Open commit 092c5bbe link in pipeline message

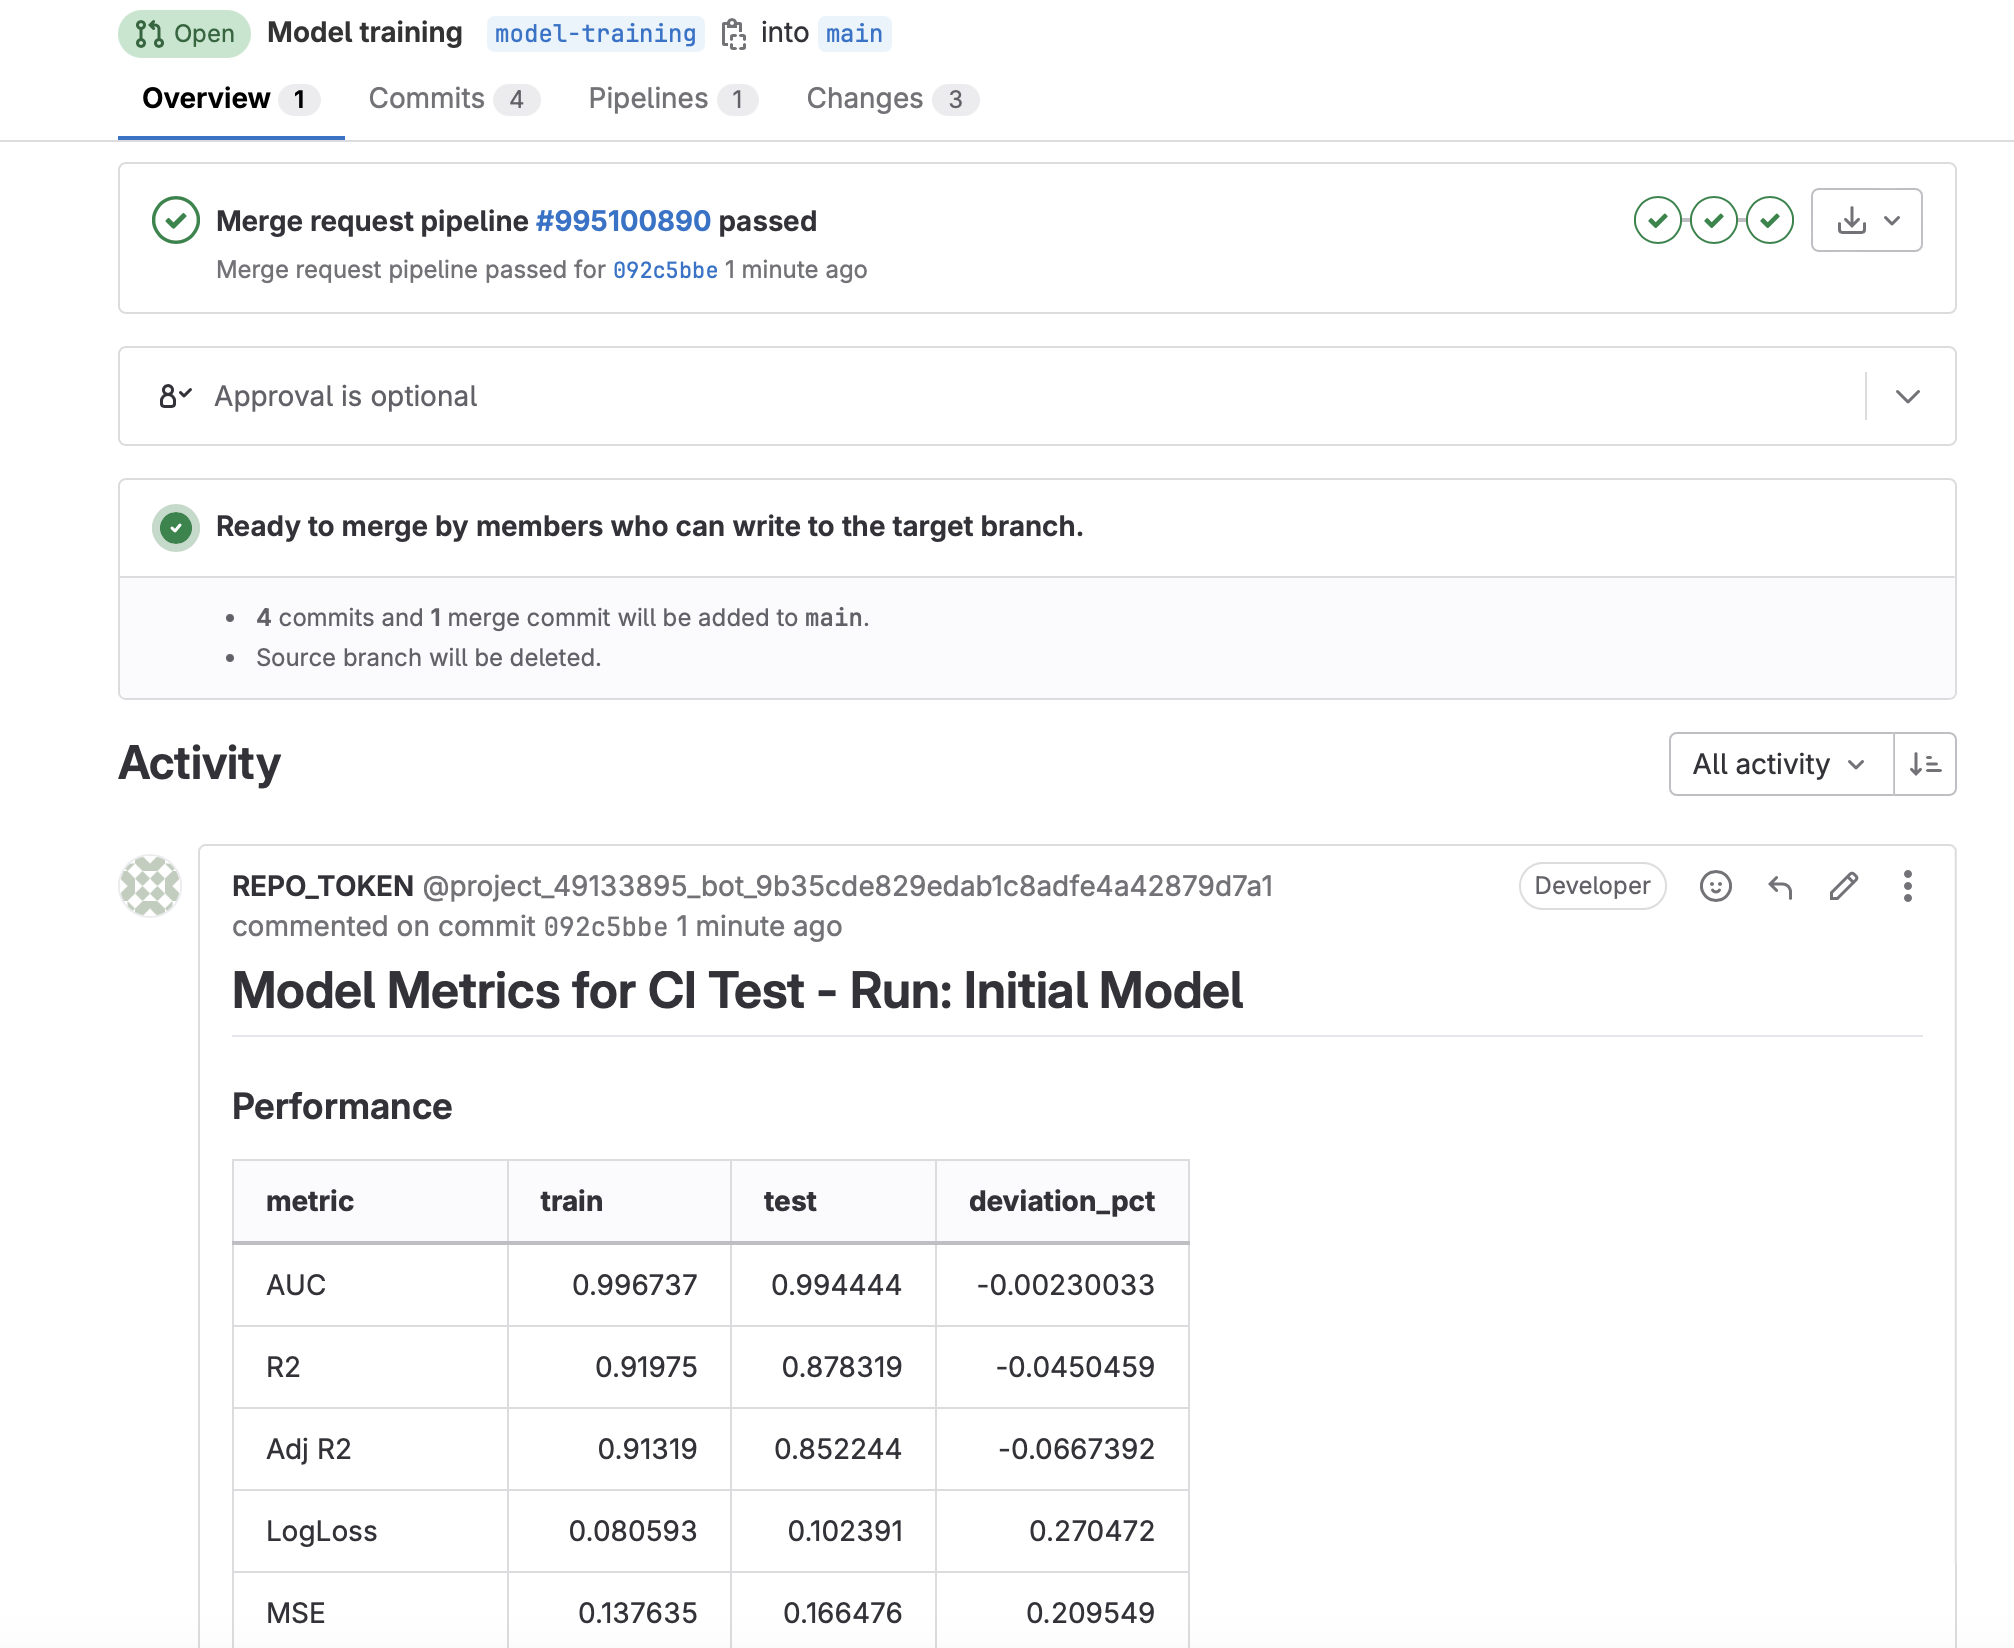[665, 270]
